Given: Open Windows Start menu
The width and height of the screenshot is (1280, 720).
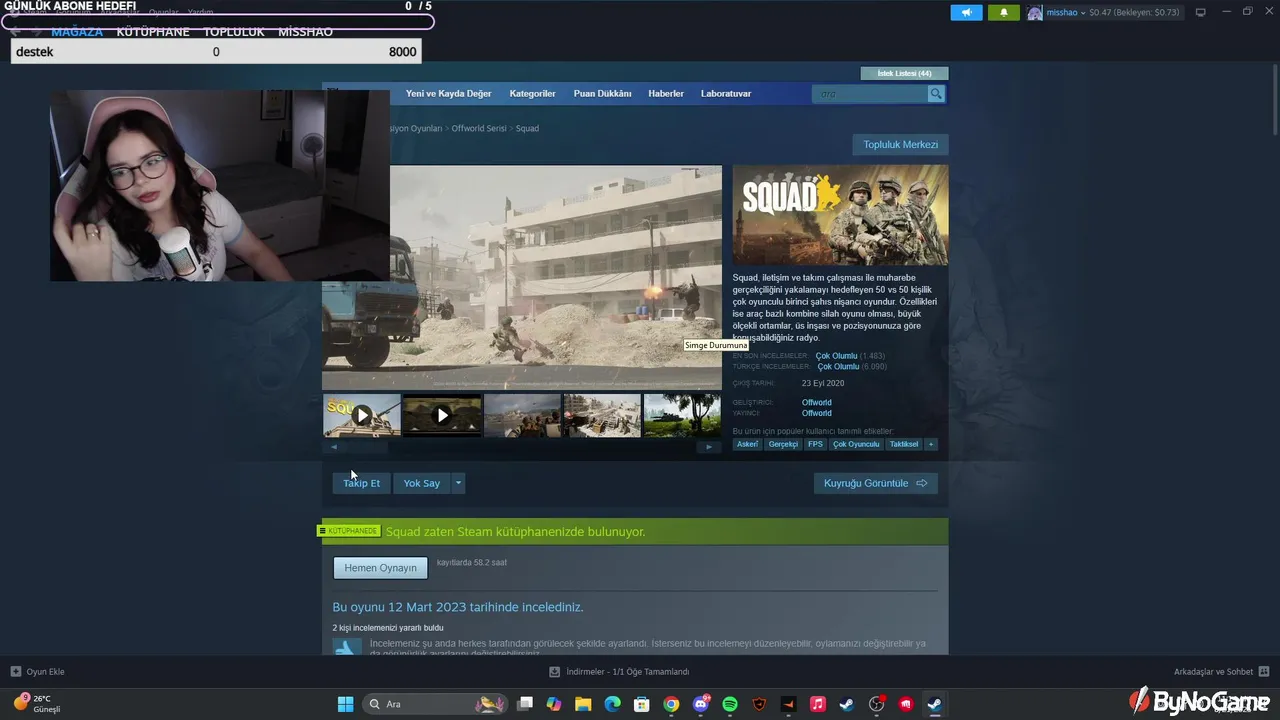Looking at the screenshot, I should click(345, 704).
